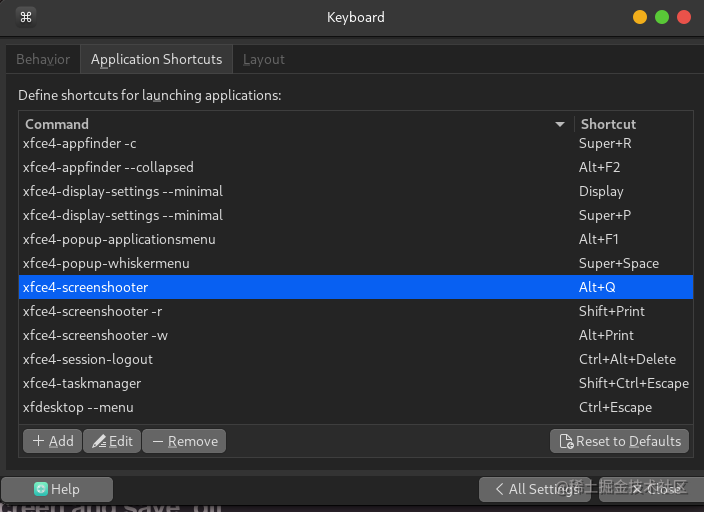Select the xfdesktop --menu row

(x=356, y=407)
